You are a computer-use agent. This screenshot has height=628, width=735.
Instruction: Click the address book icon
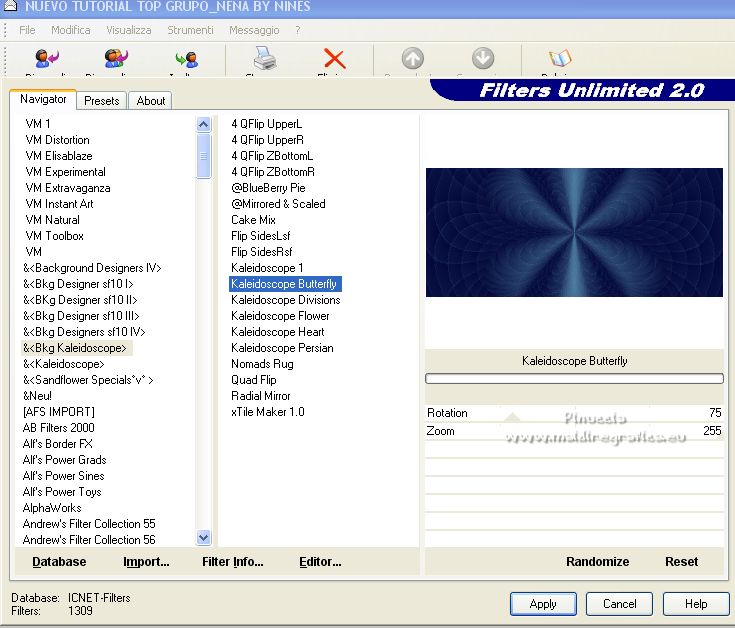(560, 59)
